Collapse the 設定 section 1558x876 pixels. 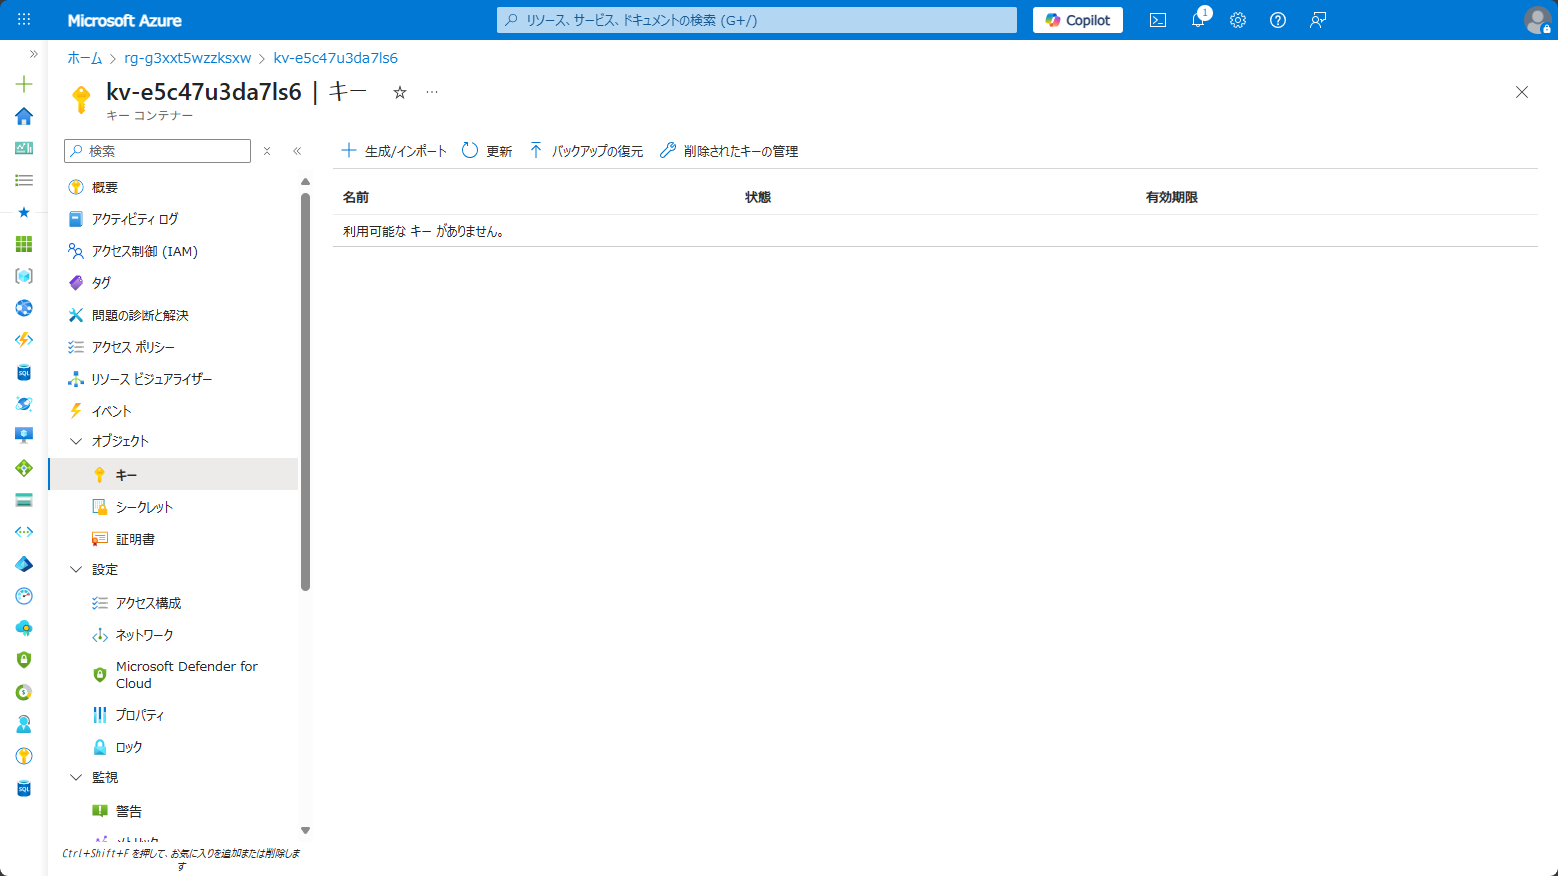tap(76, 568)
